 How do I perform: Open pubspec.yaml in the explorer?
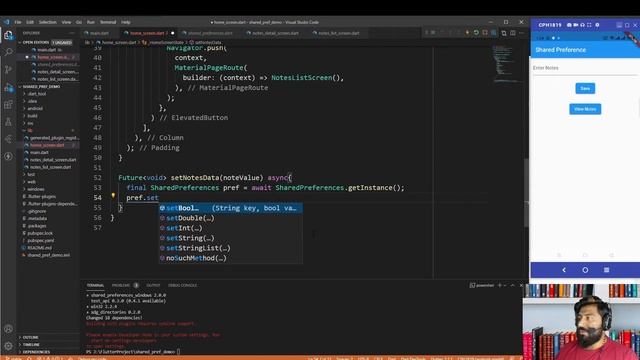(41, 241)
